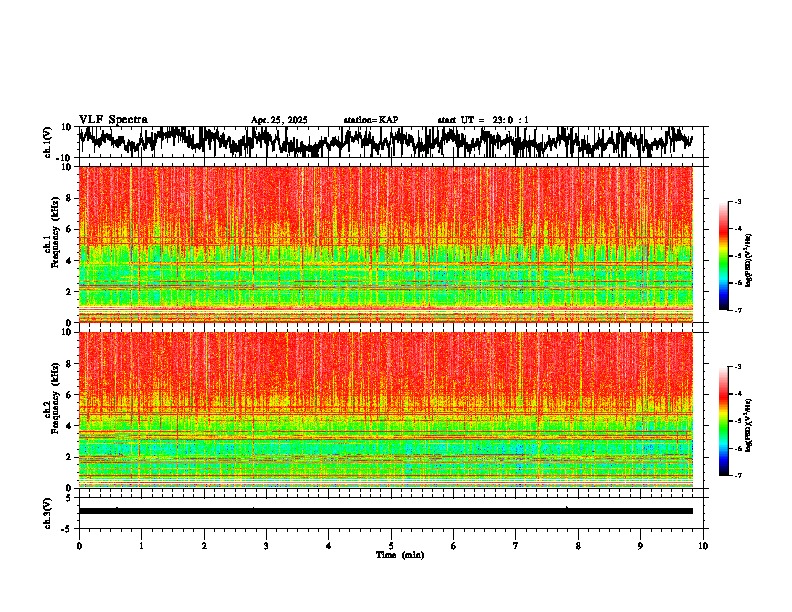This screenshot has width=792, height=612.
Task: Click the 'start UT = 23:0 :1' text
Action: [483, 120]
